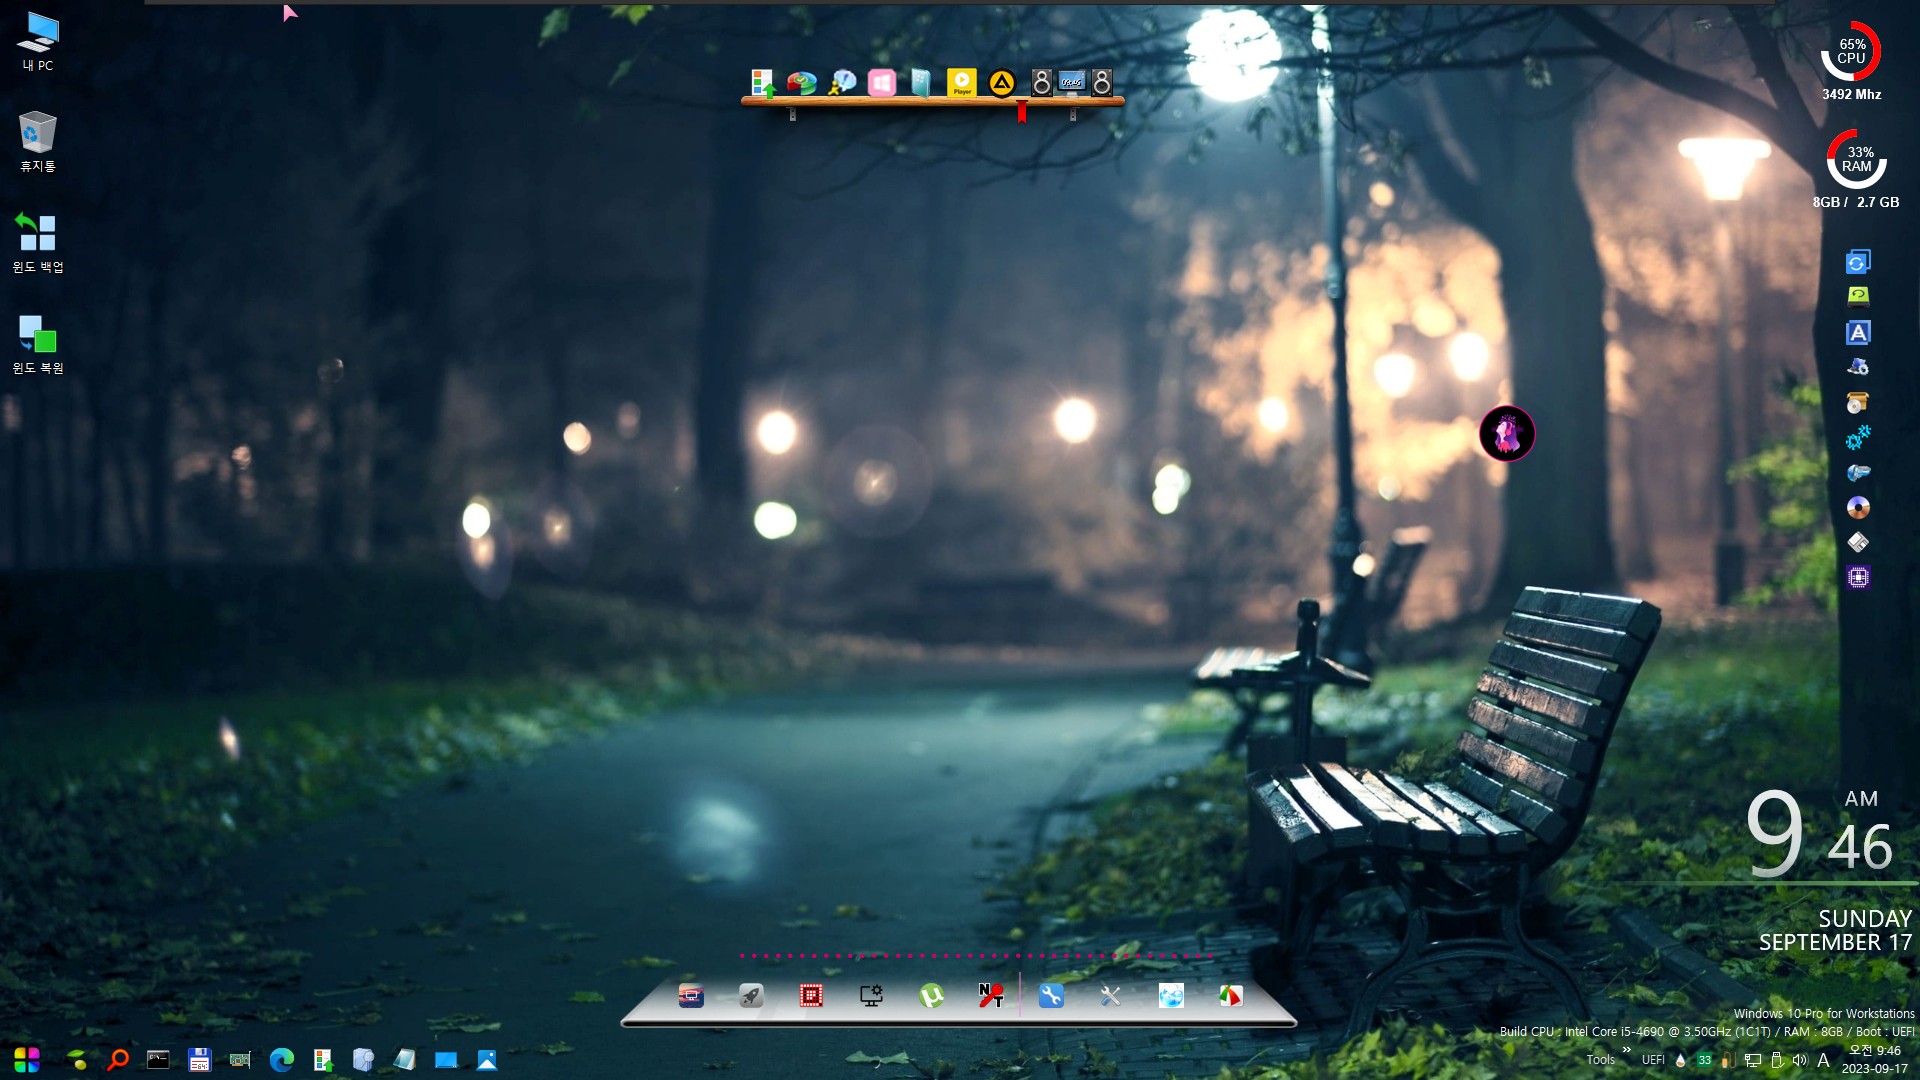Click the blue letter A icon in right sidebar

click(1858, 333)
